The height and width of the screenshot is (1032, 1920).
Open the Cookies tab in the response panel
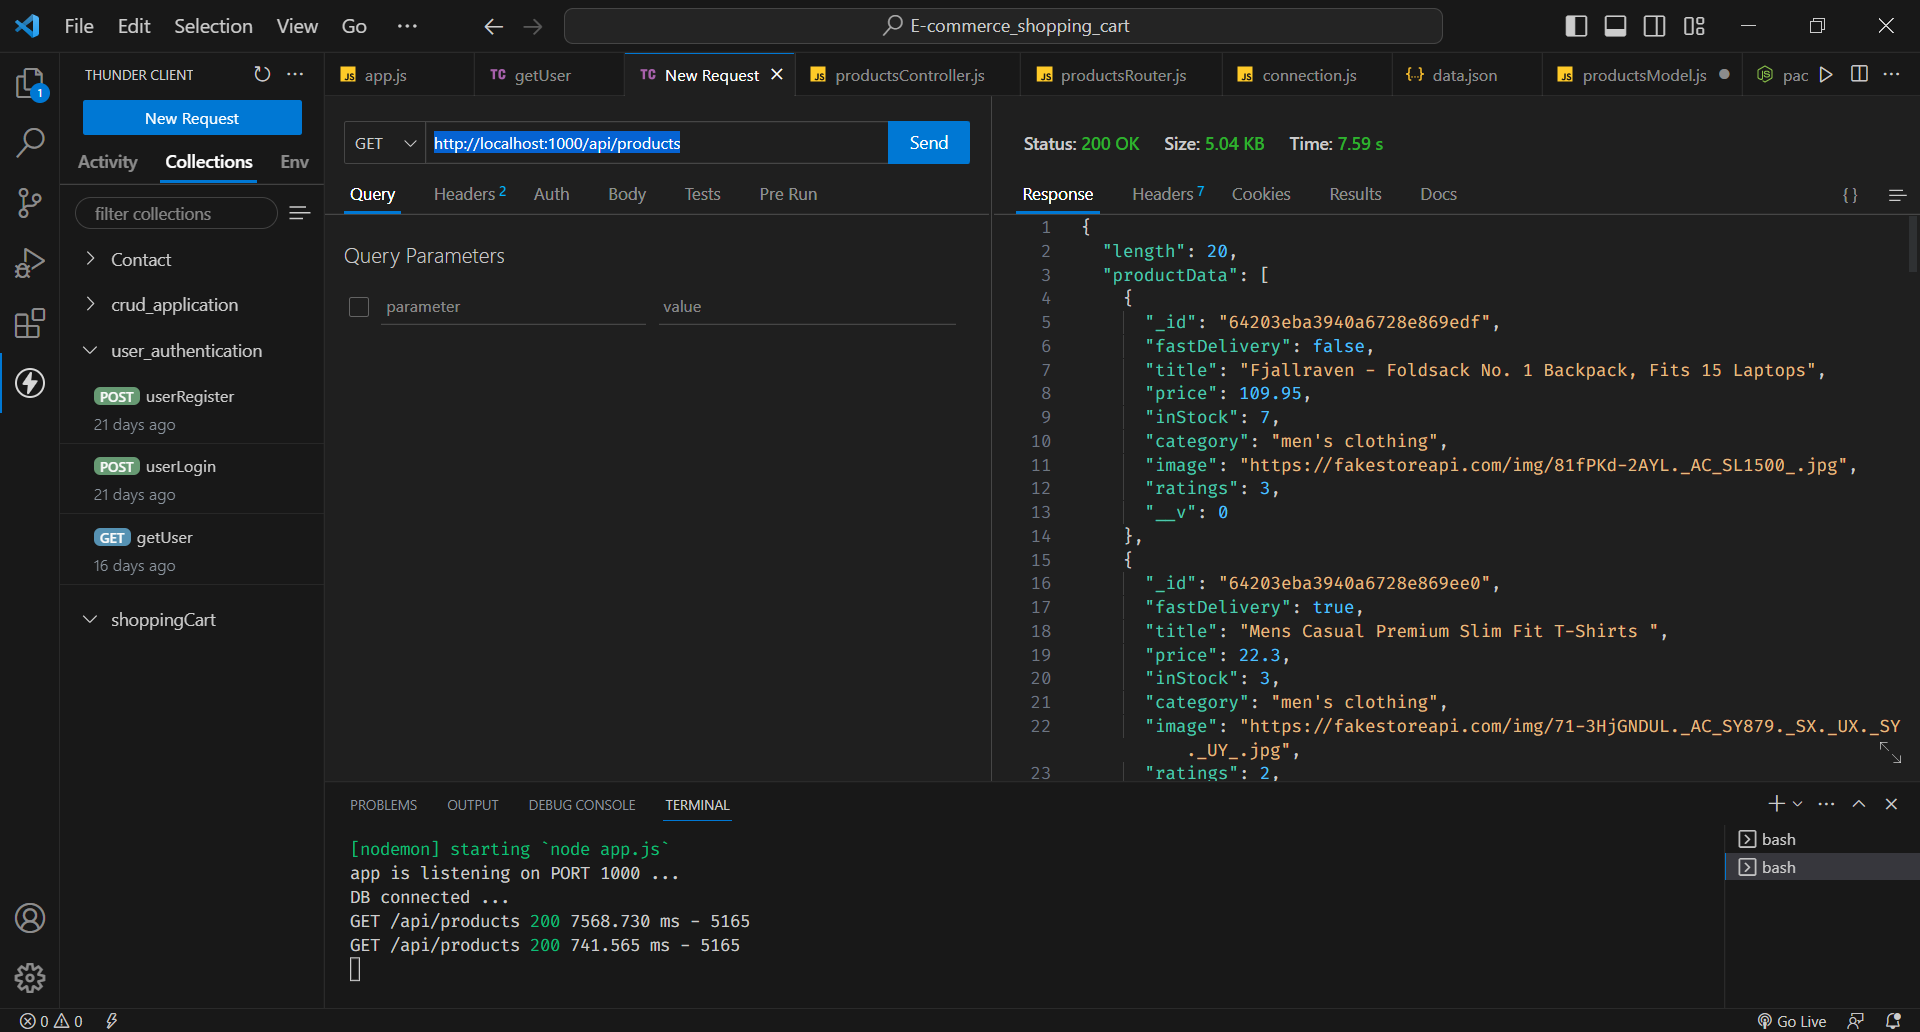coord(1261,193)
